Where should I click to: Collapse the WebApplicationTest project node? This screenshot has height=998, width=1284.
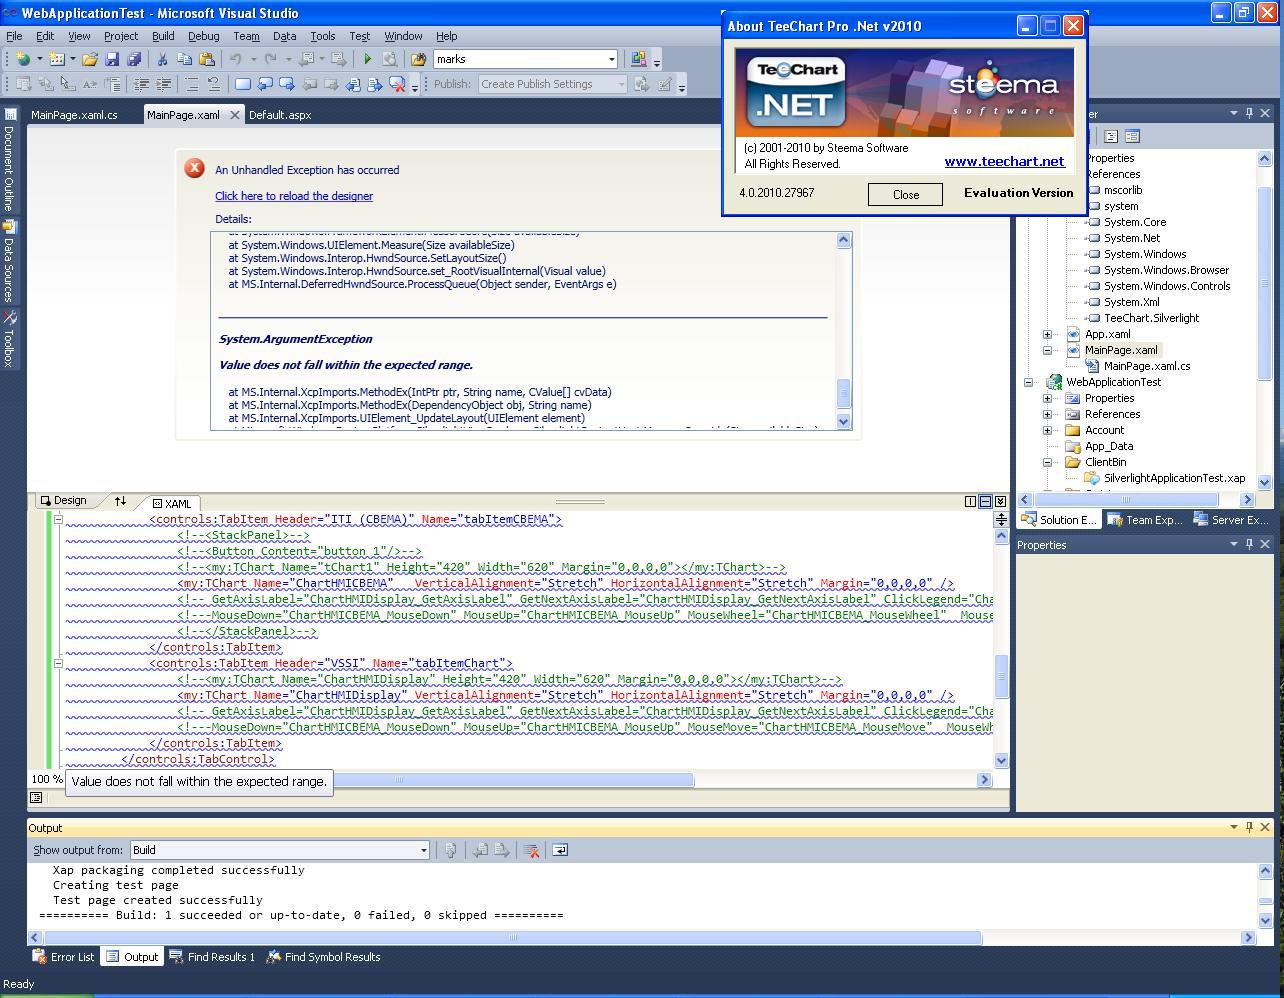click(1028, 382)
